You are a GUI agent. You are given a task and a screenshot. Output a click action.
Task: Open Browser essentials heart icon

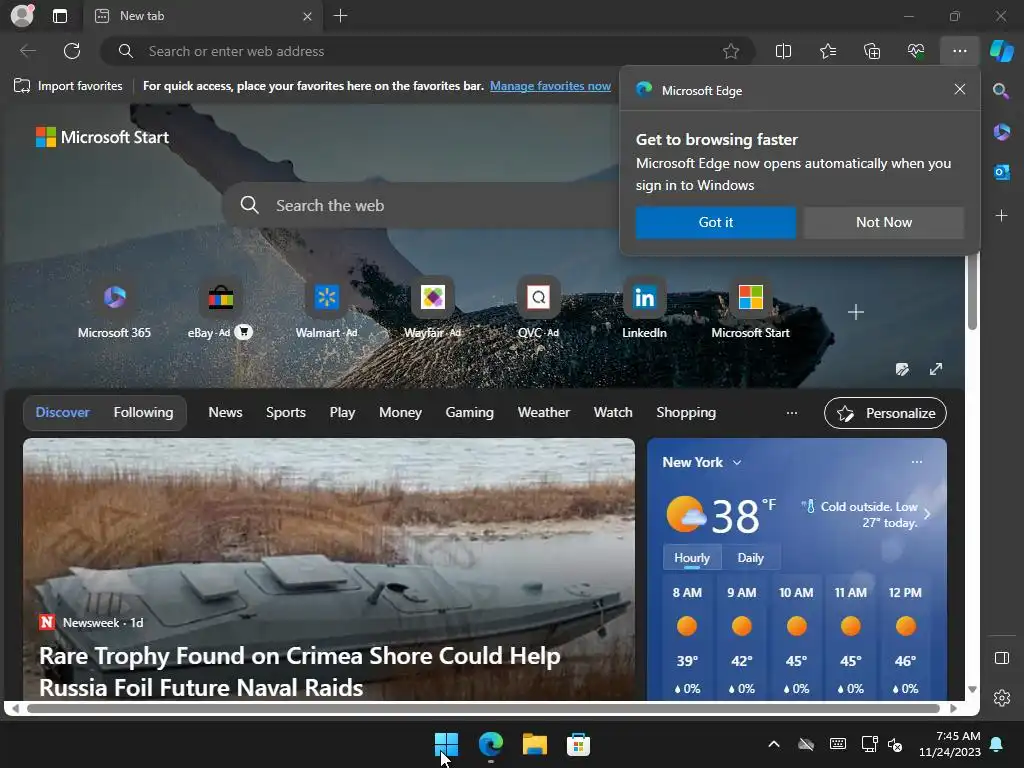pyautogui.click(x=916, y=51)
